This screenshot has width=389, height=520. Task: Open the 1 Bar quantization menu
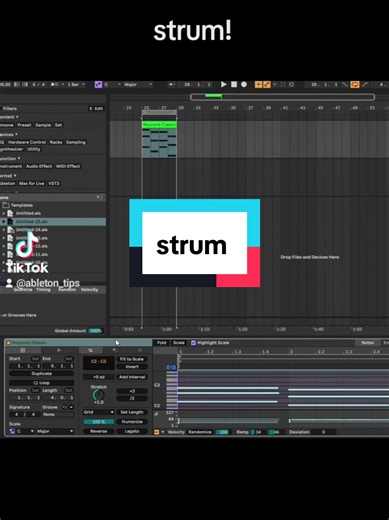tap(75, 85)
